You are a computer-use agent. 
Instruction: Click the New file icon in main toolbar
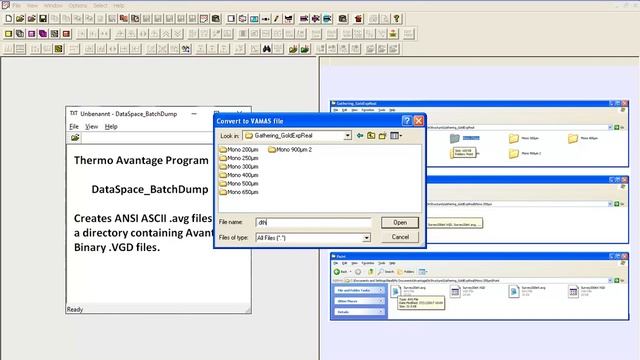click(x=9, y=19)
